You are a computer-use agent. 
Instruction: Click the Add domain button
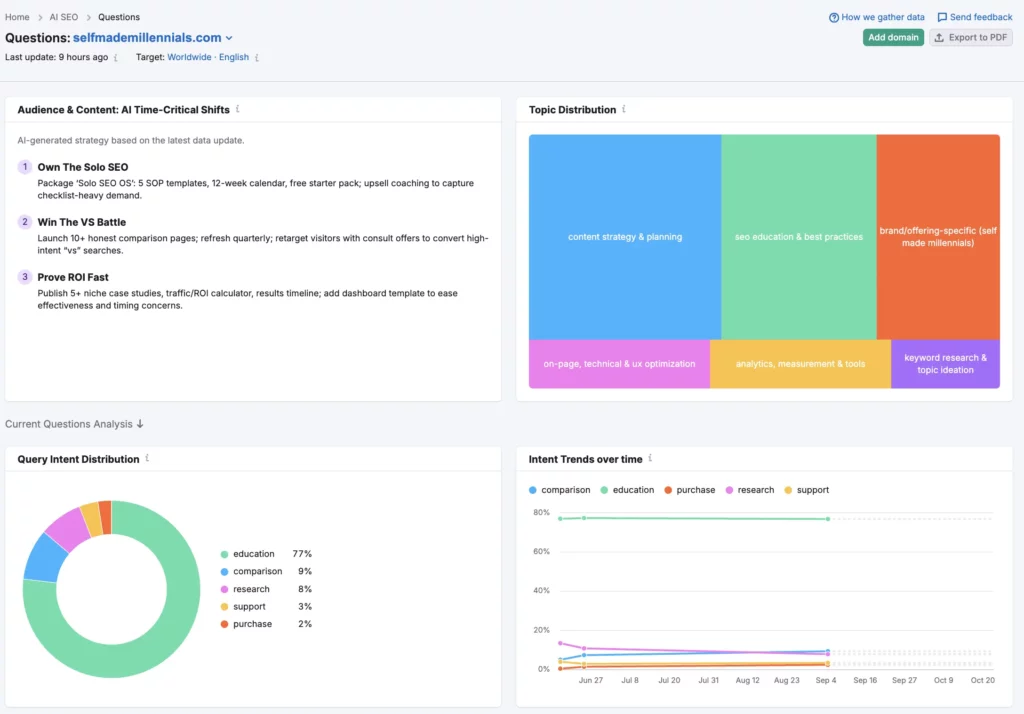click(892, 37)
